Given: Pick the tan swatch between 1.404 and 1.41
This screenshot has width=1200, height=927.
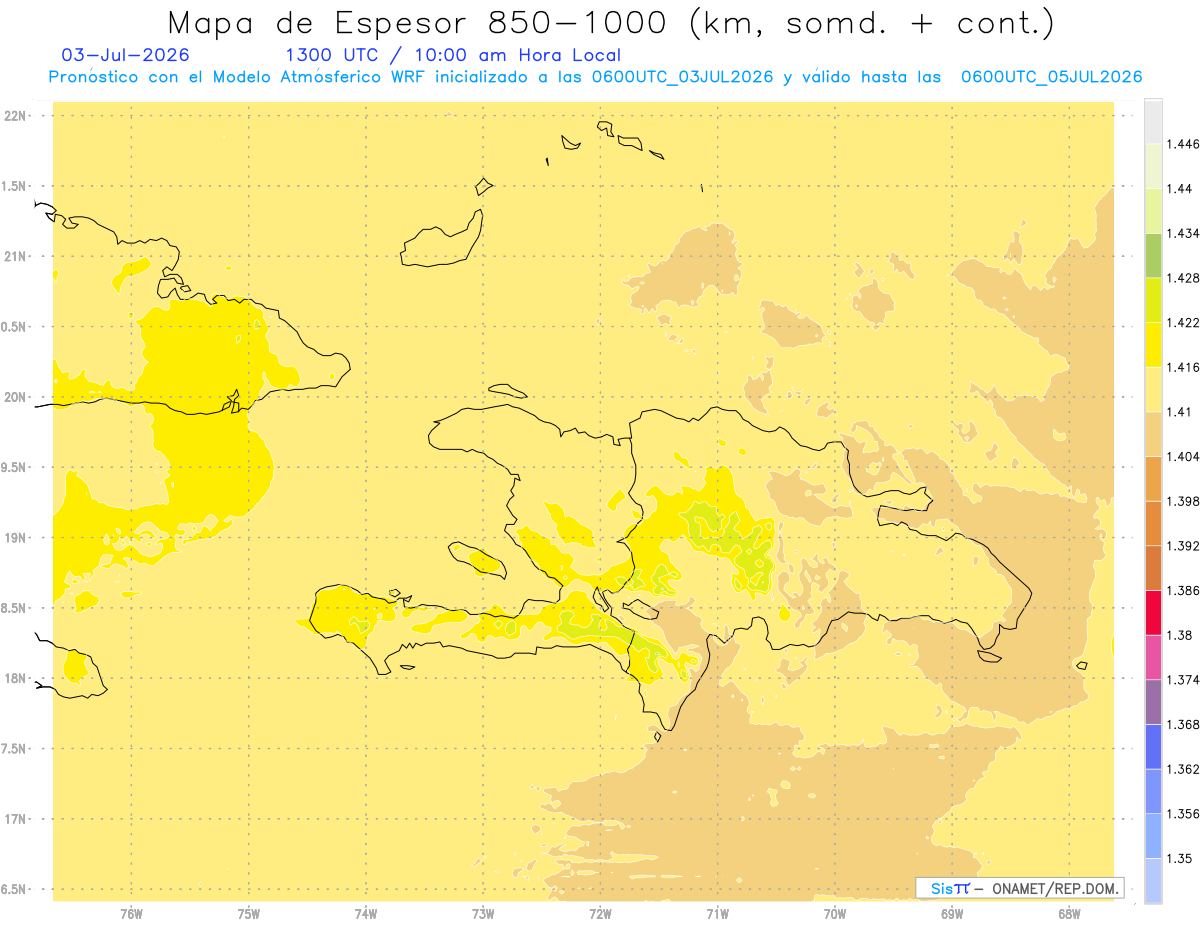Looking at the screenshot, I should point(1153,434).
